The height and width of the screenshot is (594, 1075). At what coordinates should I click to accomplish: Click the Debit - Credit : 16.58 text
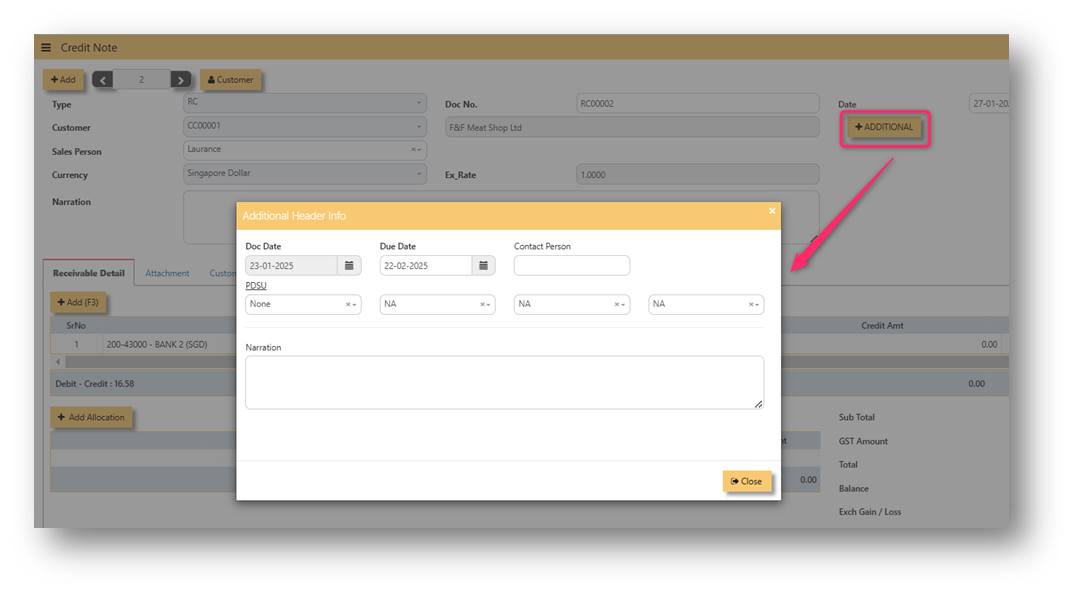coord(95,383)
